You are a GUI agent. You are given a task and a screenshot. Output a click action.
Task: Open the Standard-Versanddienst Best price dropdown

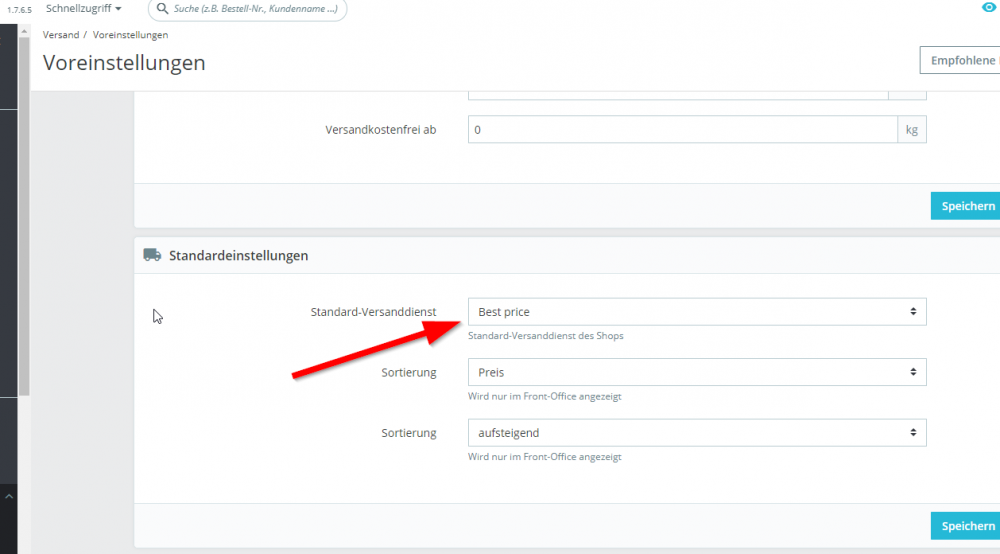pos(696,312)
